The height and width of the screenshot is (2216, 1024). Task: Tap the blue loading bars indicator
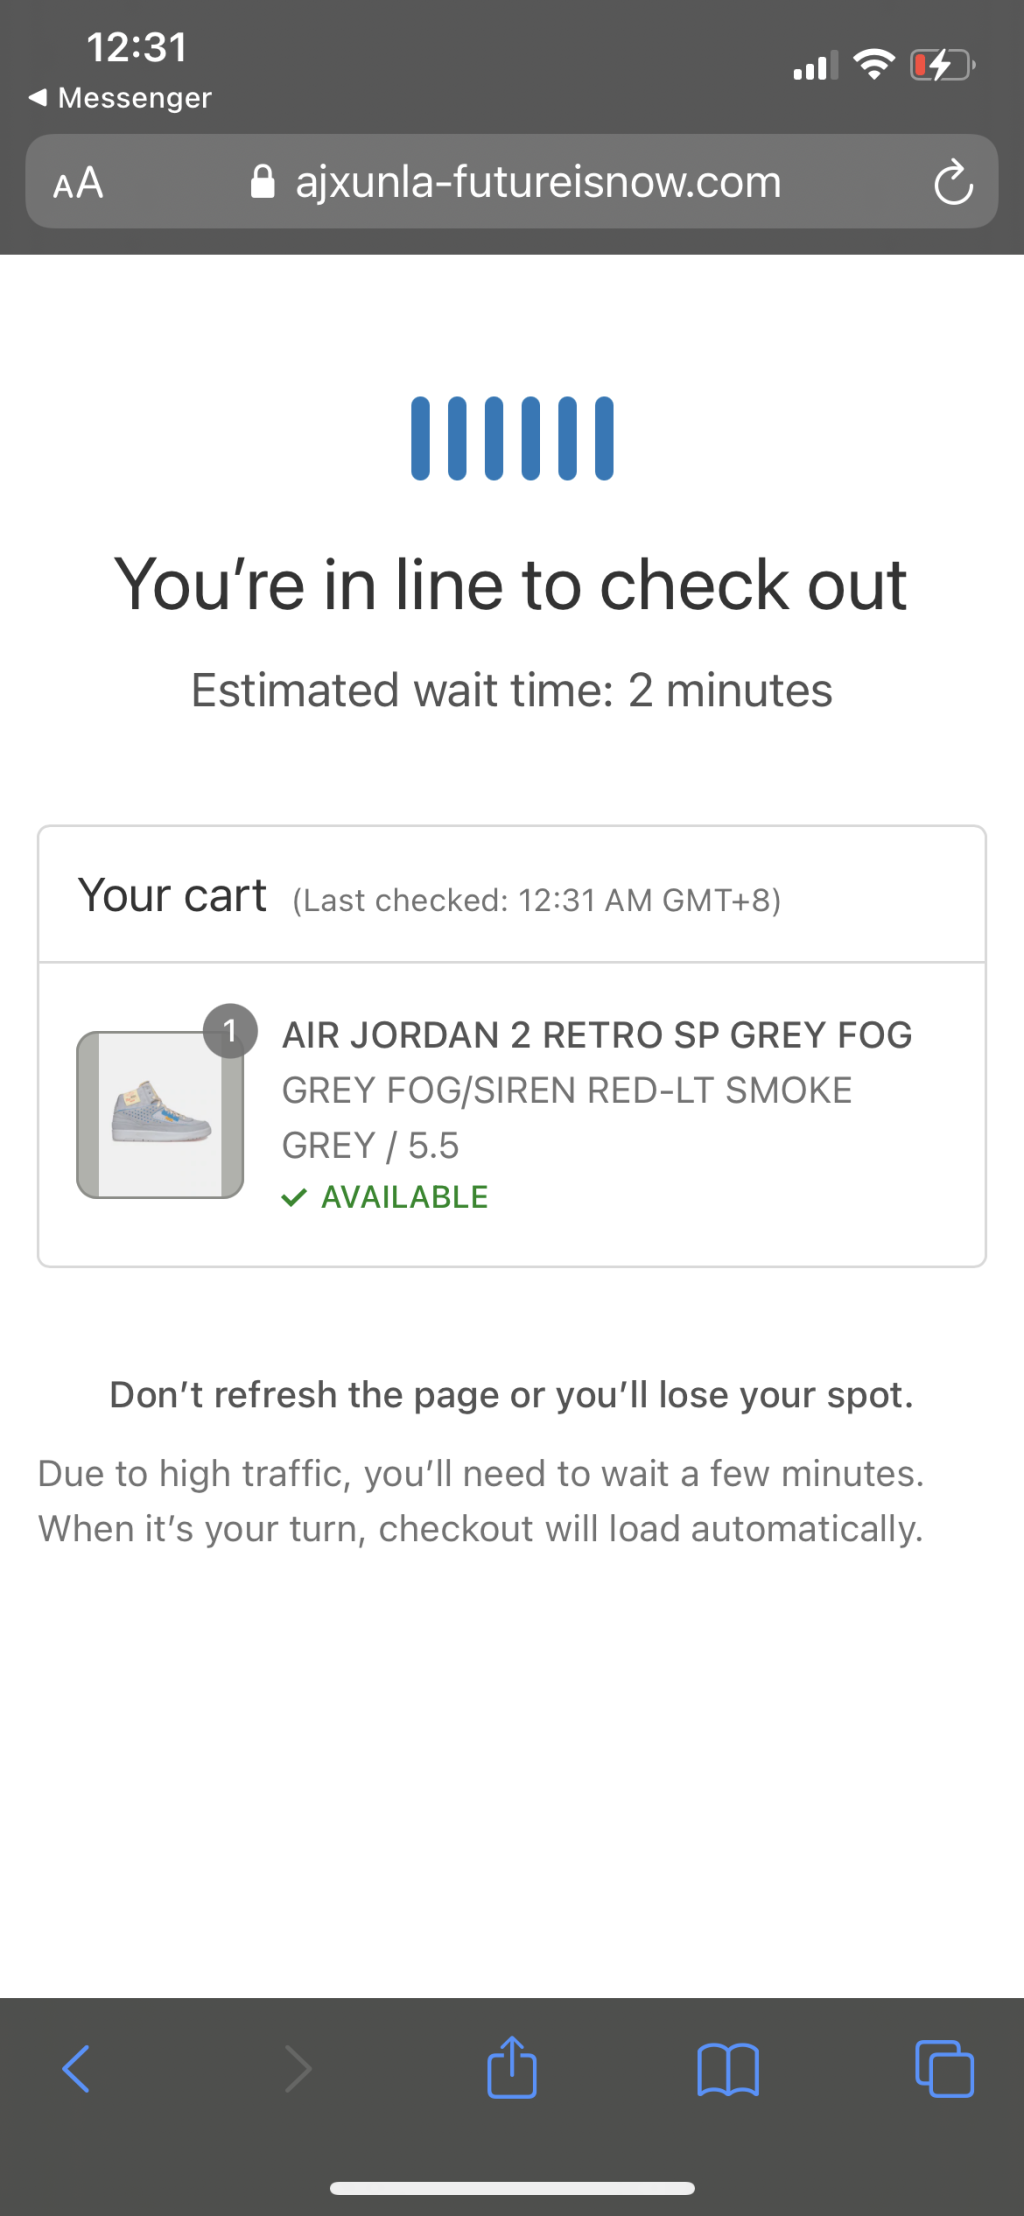click(x=512, y=438)
